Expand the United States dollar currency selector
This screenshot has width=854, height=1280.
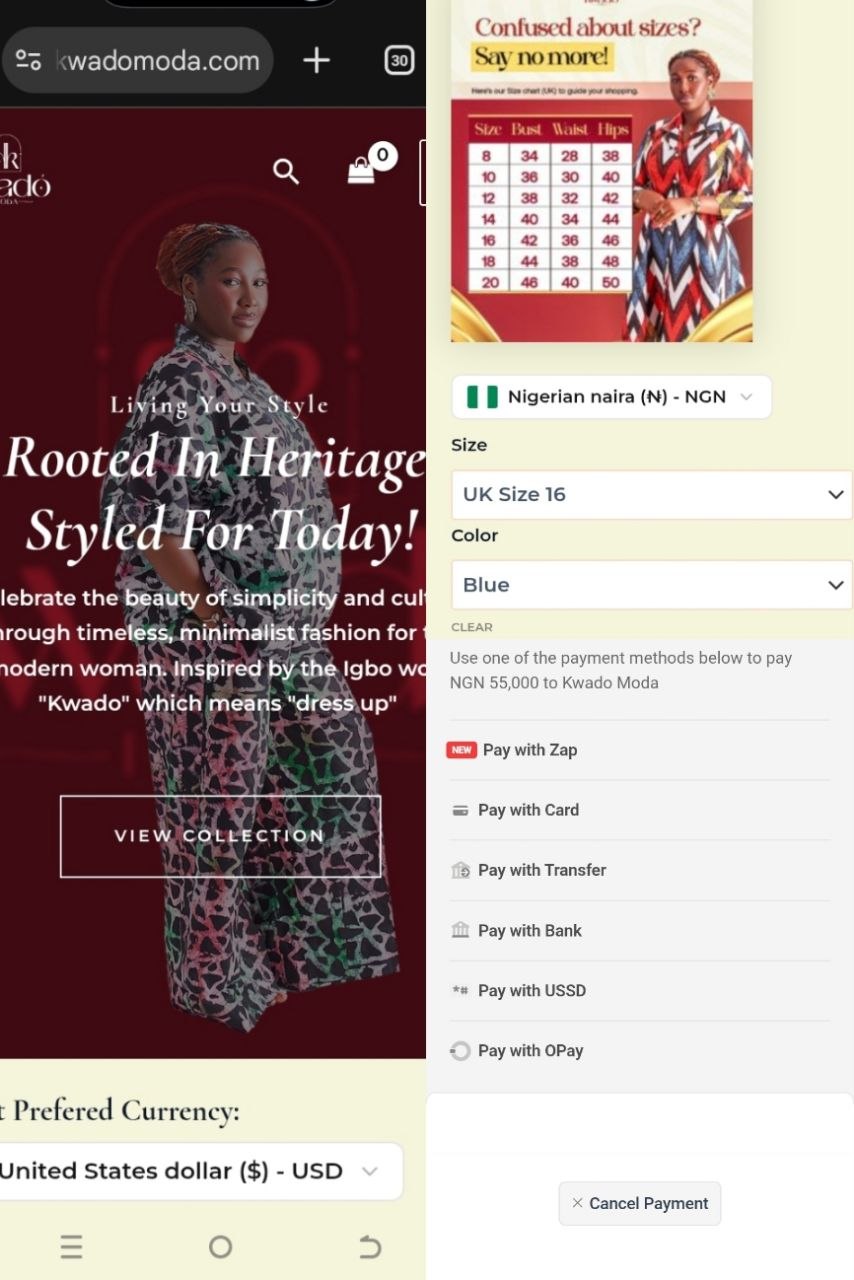point(200,1171)
